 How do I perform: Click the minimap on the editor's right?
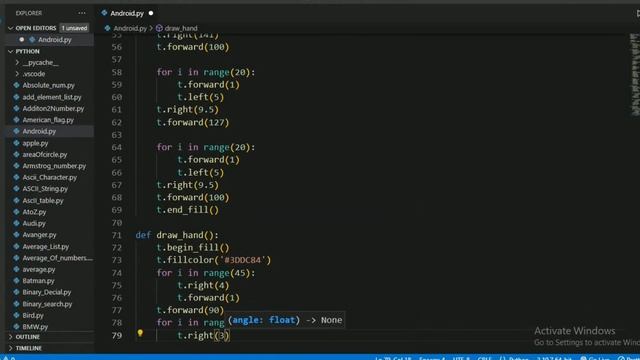coord(634,74)
